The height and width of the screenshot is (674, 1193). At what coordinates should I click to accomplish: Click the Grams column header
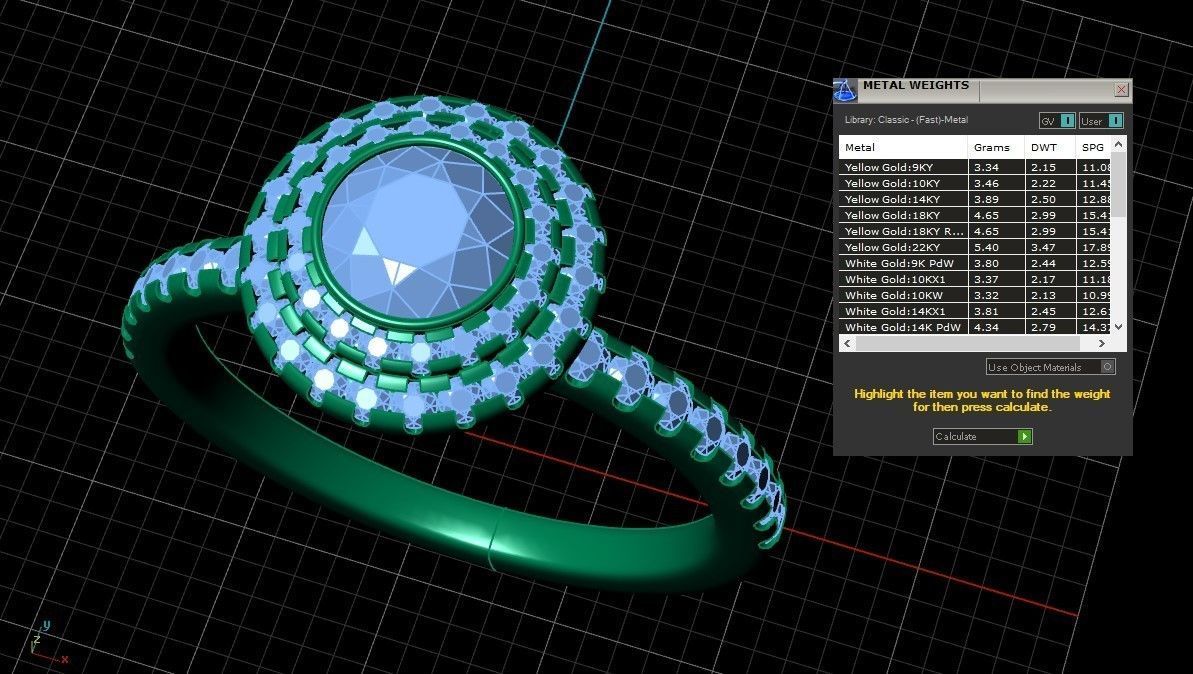pyautogui.click(x=997, y=148)
